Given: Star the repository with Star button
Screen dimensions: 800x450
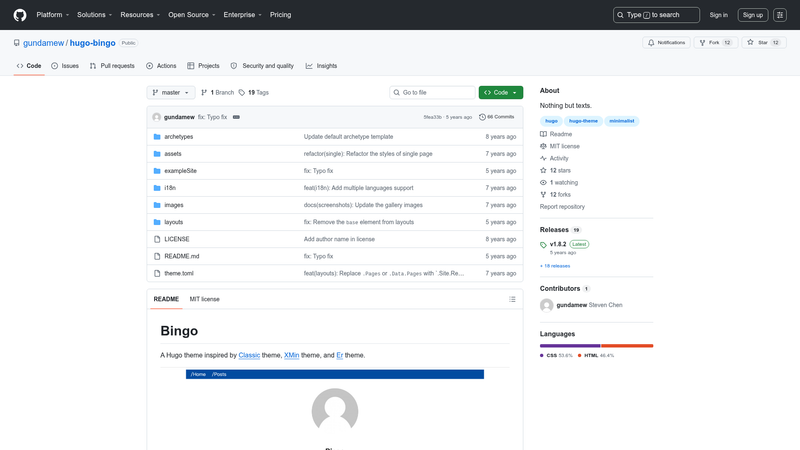Looking at the screenshot, I should (x=764, y=43).
